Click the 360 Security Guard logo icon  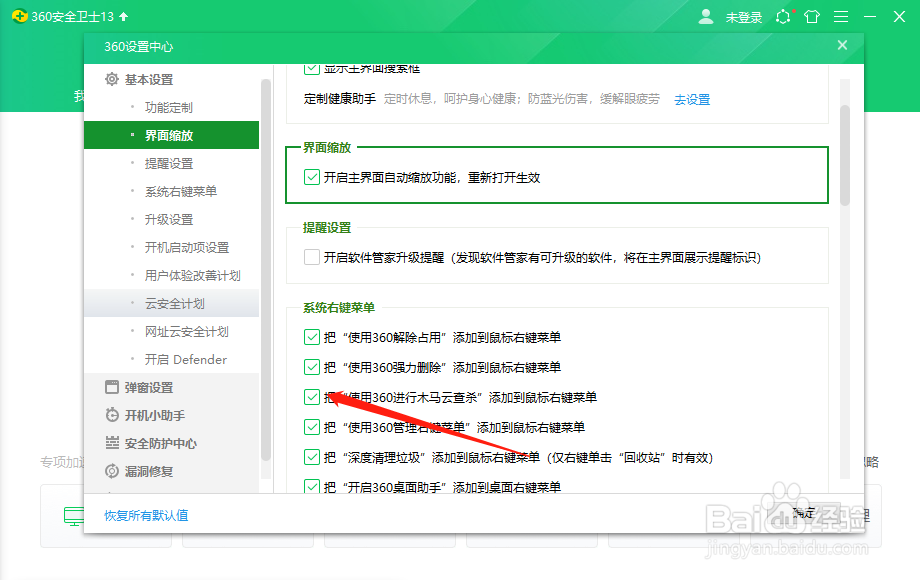click(19, 16)
